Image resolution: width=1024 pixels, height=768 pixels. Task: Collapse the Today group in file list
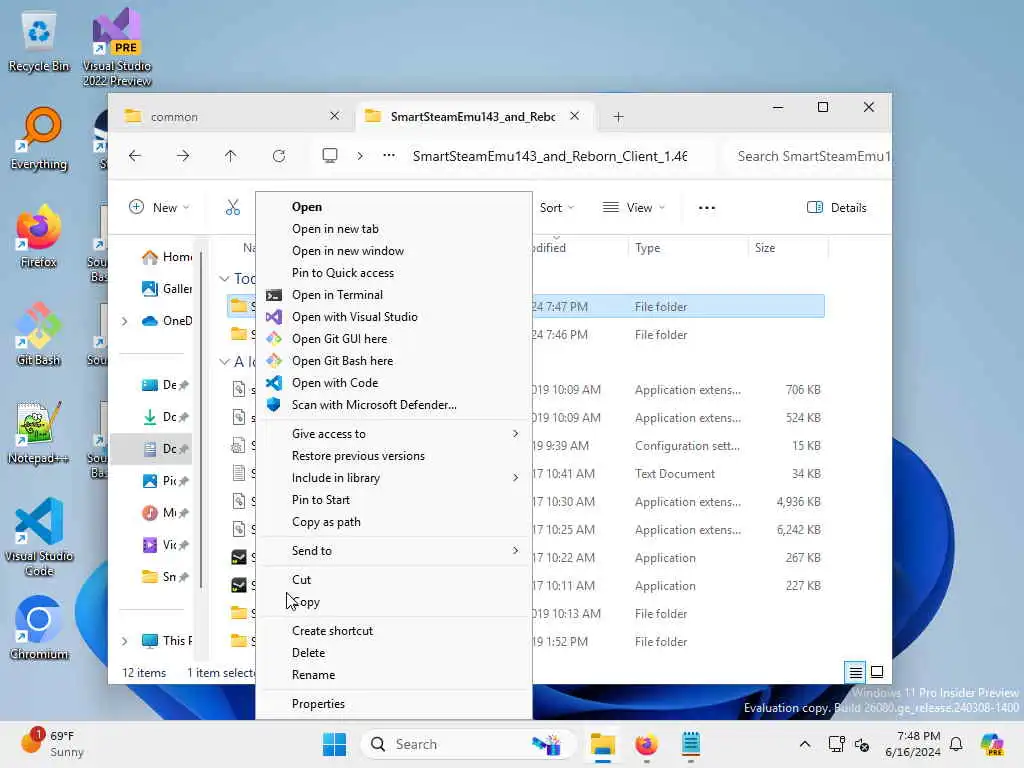[x=224, y=279]
